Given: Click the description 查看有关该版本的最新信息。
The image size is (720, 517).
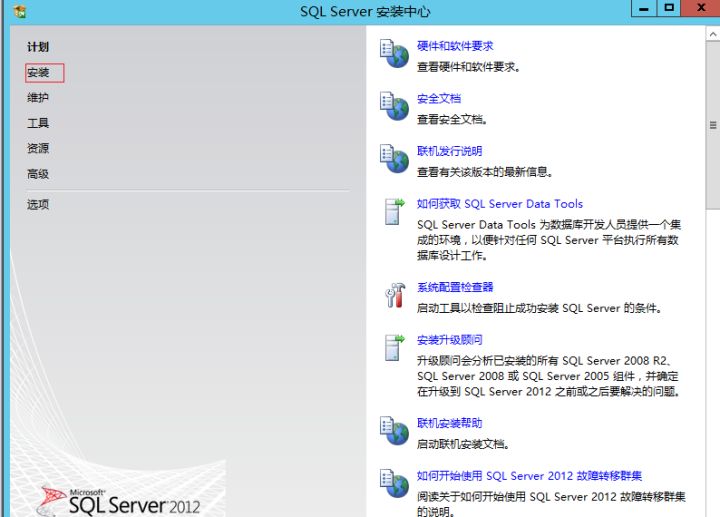Looking at the screenshot, I should [485, 172].
